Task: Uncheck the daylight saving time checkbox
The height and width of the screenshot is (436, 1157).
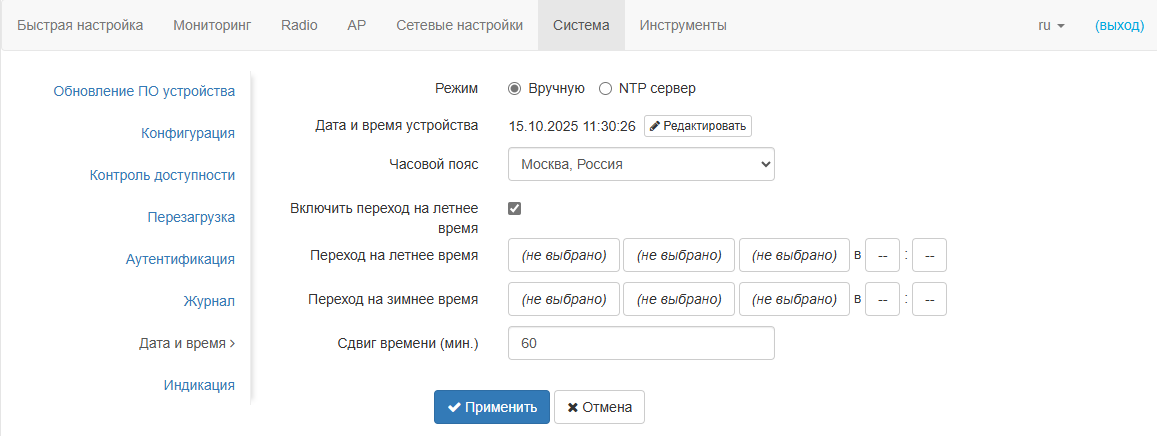Action: 515,209
